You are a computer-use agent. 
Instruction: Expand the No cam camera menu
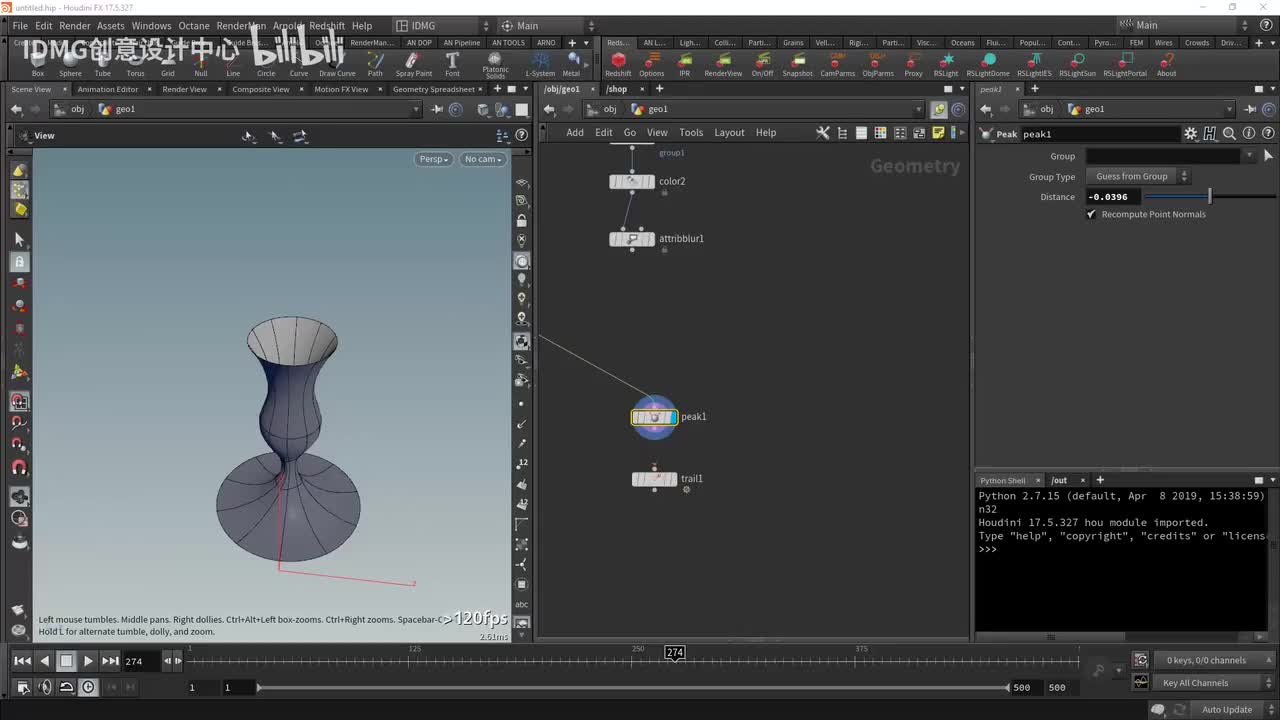click(x=483, y=159)
